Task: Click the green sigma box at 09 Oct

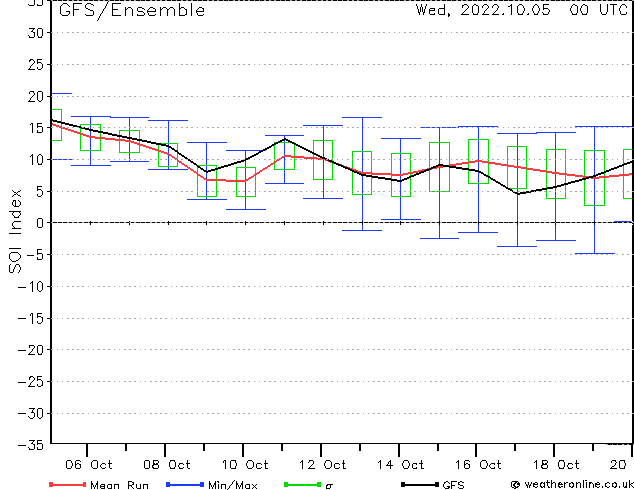Action: tap(207, 181)
